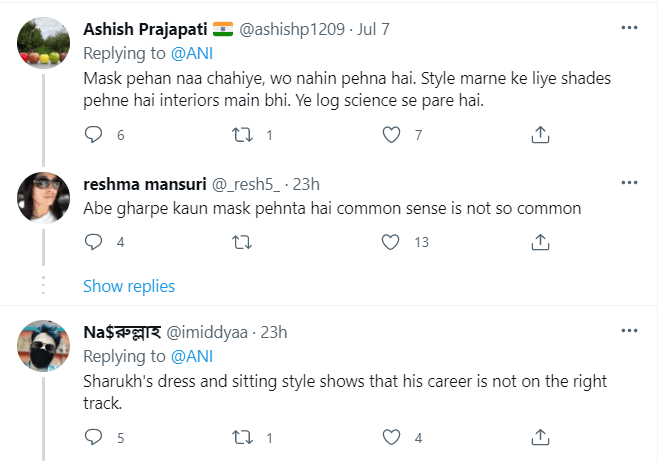Expand the Show replies link
This screenshot has width=660, height=463.
[129, 286]
